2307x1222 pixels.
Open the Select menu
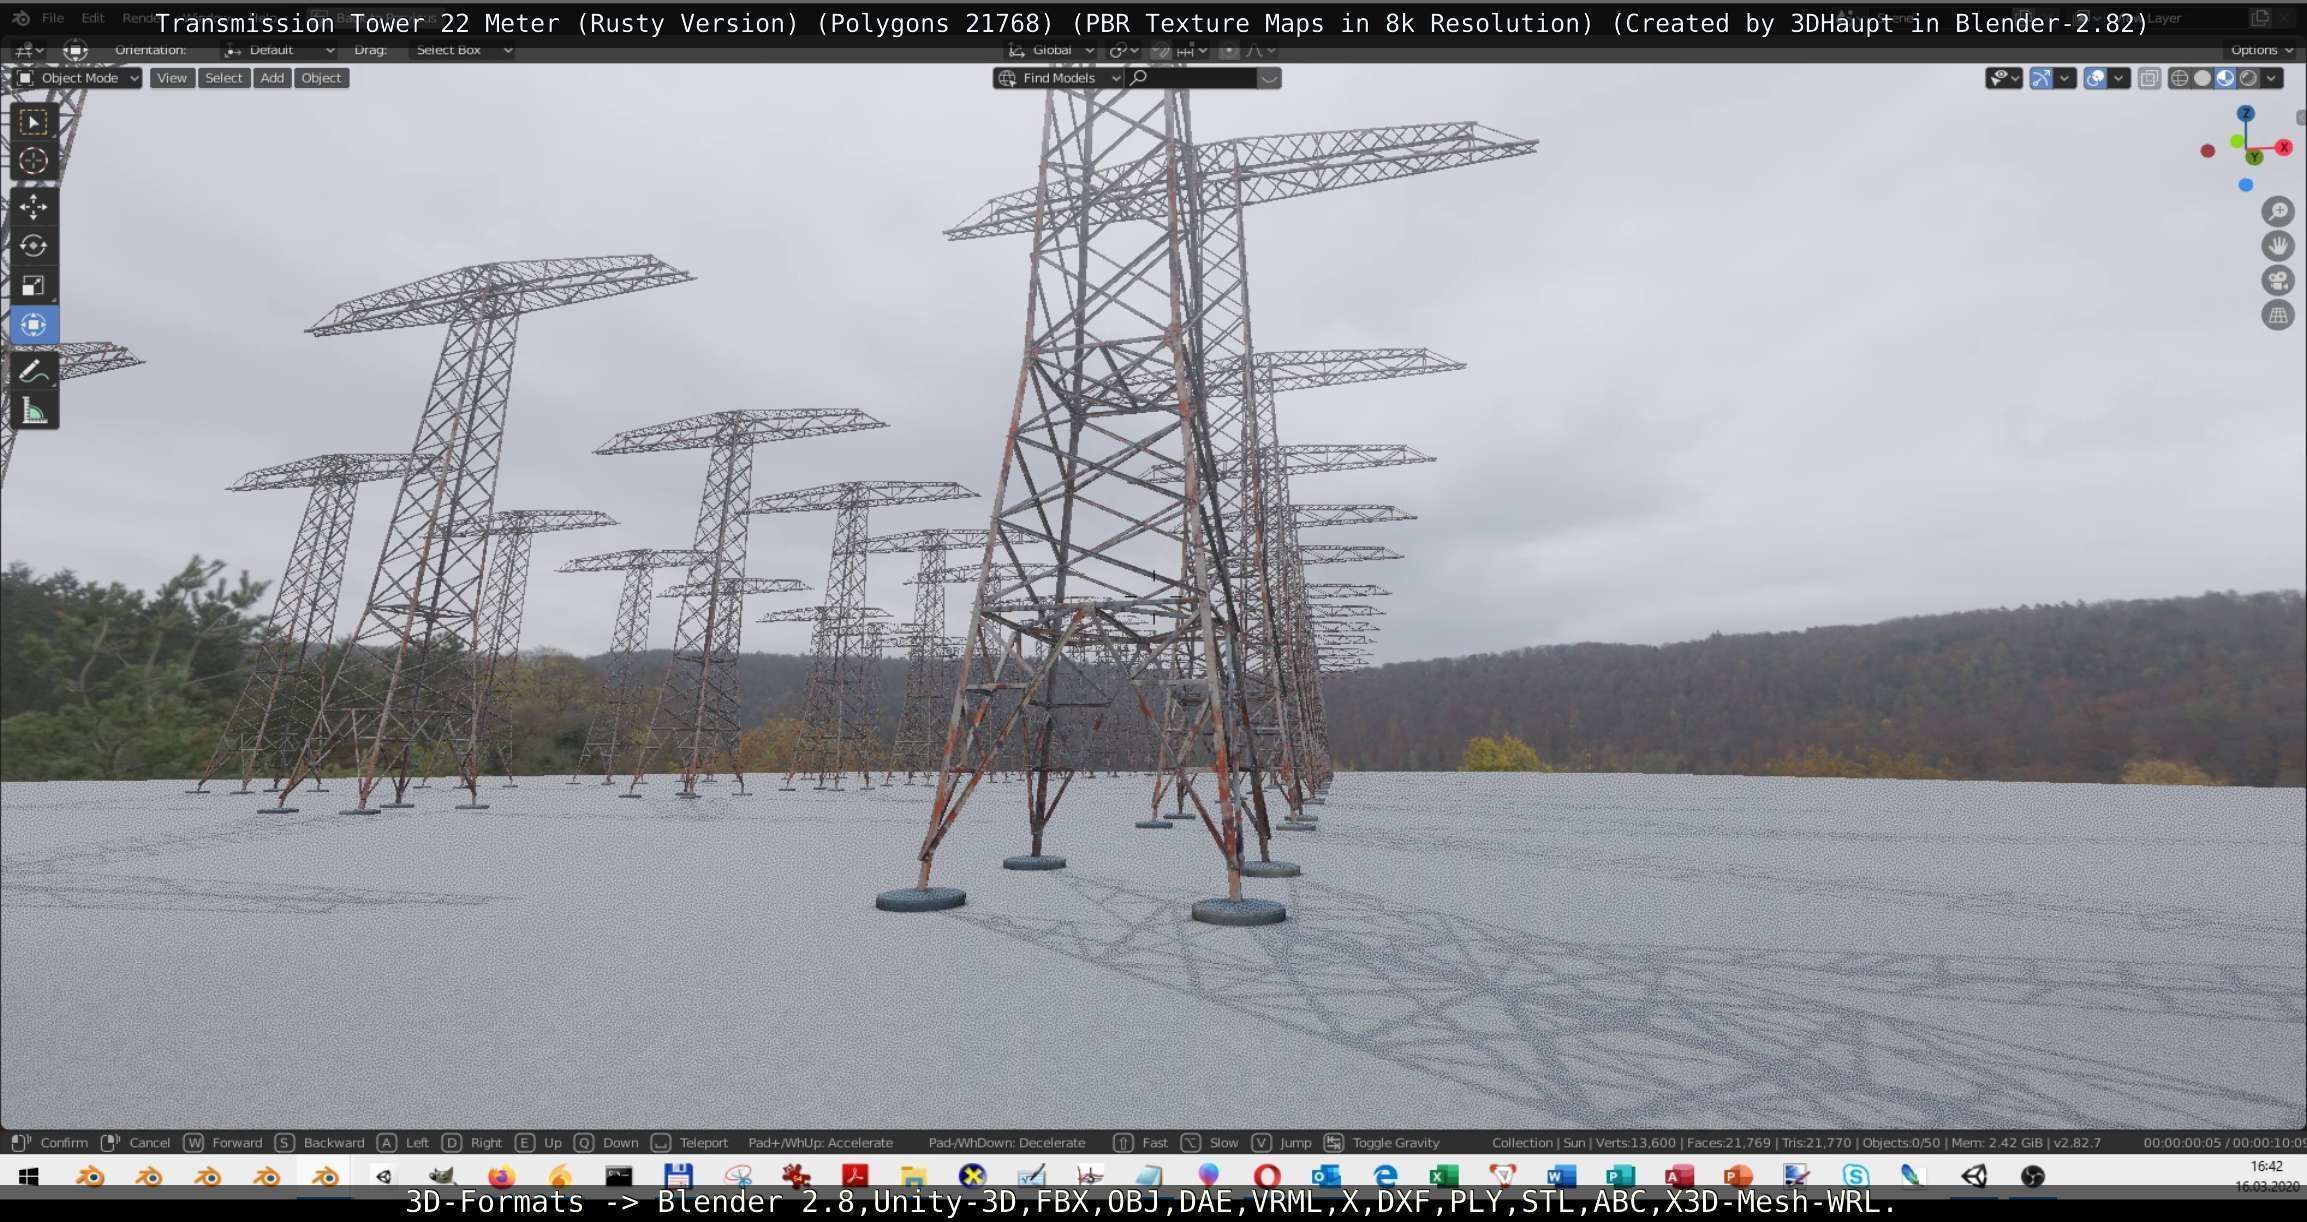[224, 78]
